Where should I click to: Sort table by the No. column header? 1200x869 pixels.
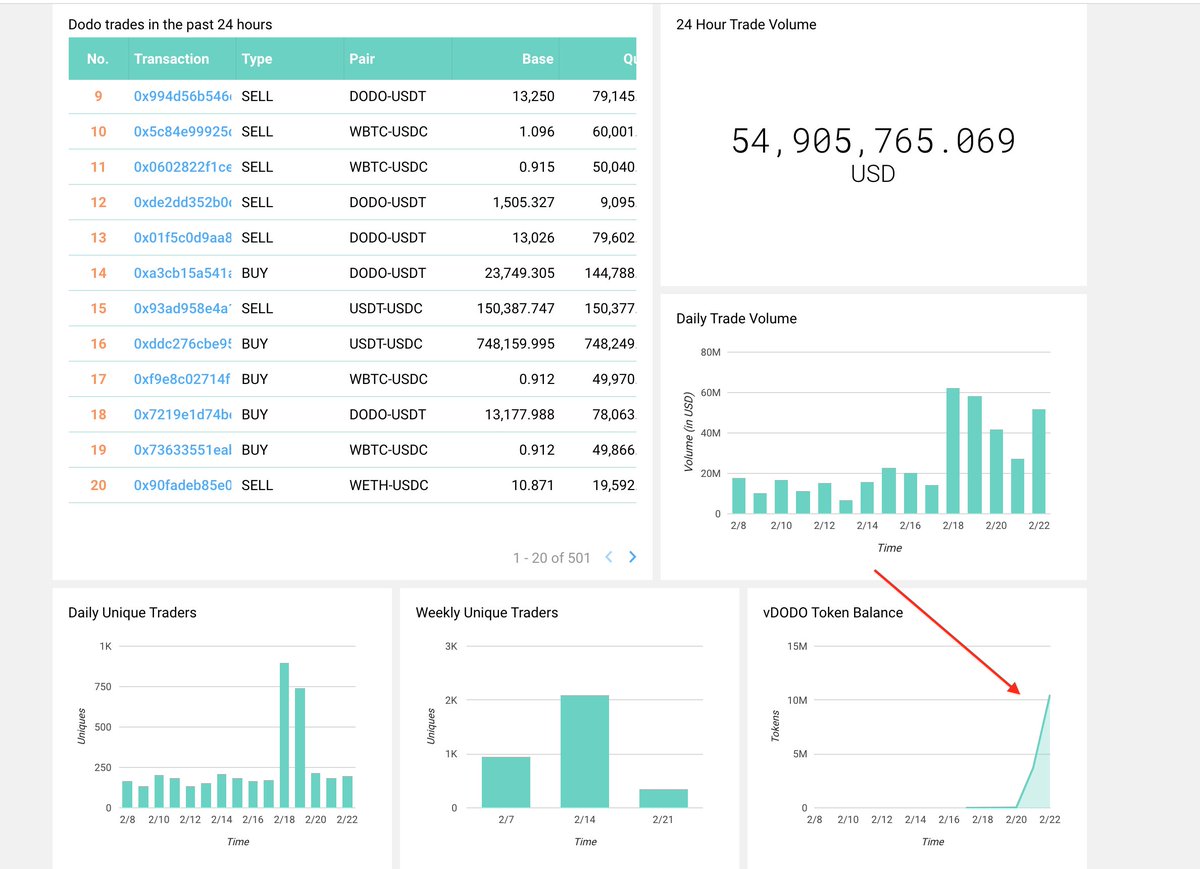[x=98, y=59]
